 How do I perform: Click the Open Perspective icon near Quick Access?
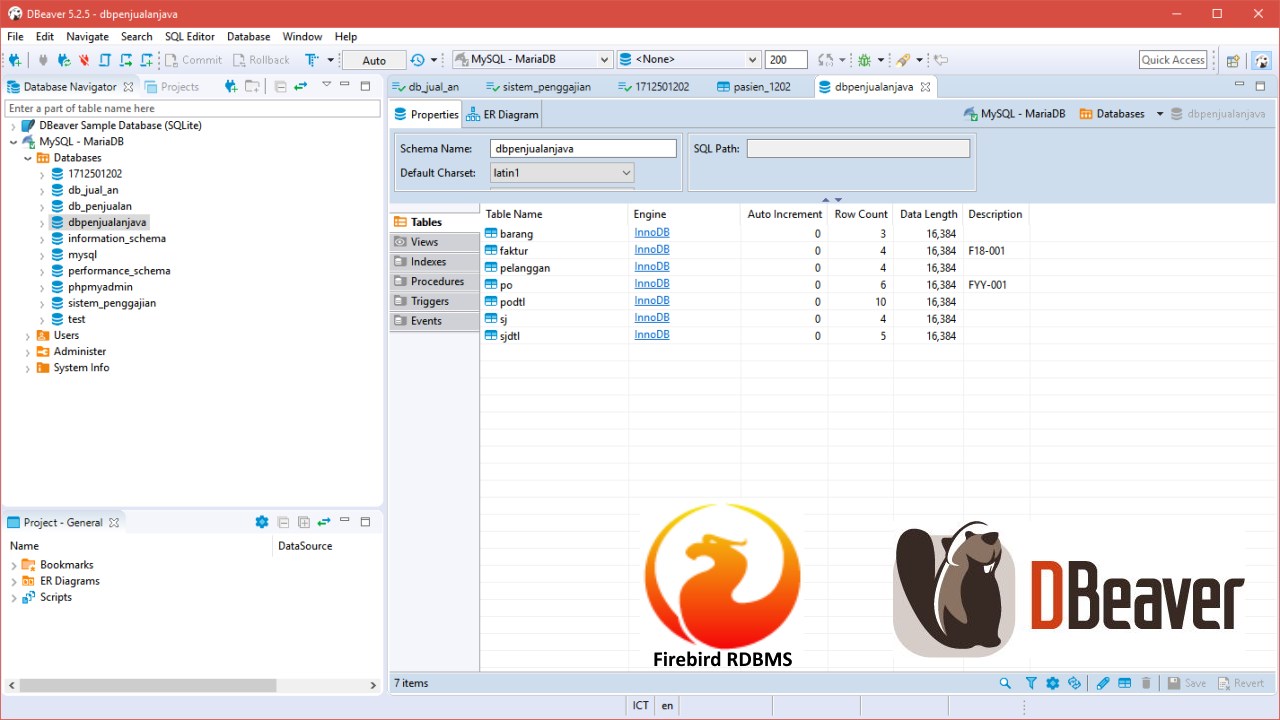[1233, 60]
